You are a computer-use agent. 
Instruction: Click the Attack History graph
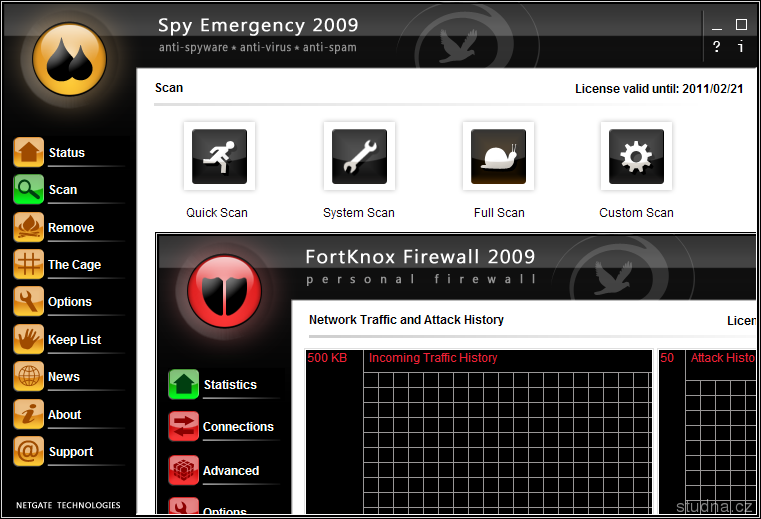tap(708, 432)
